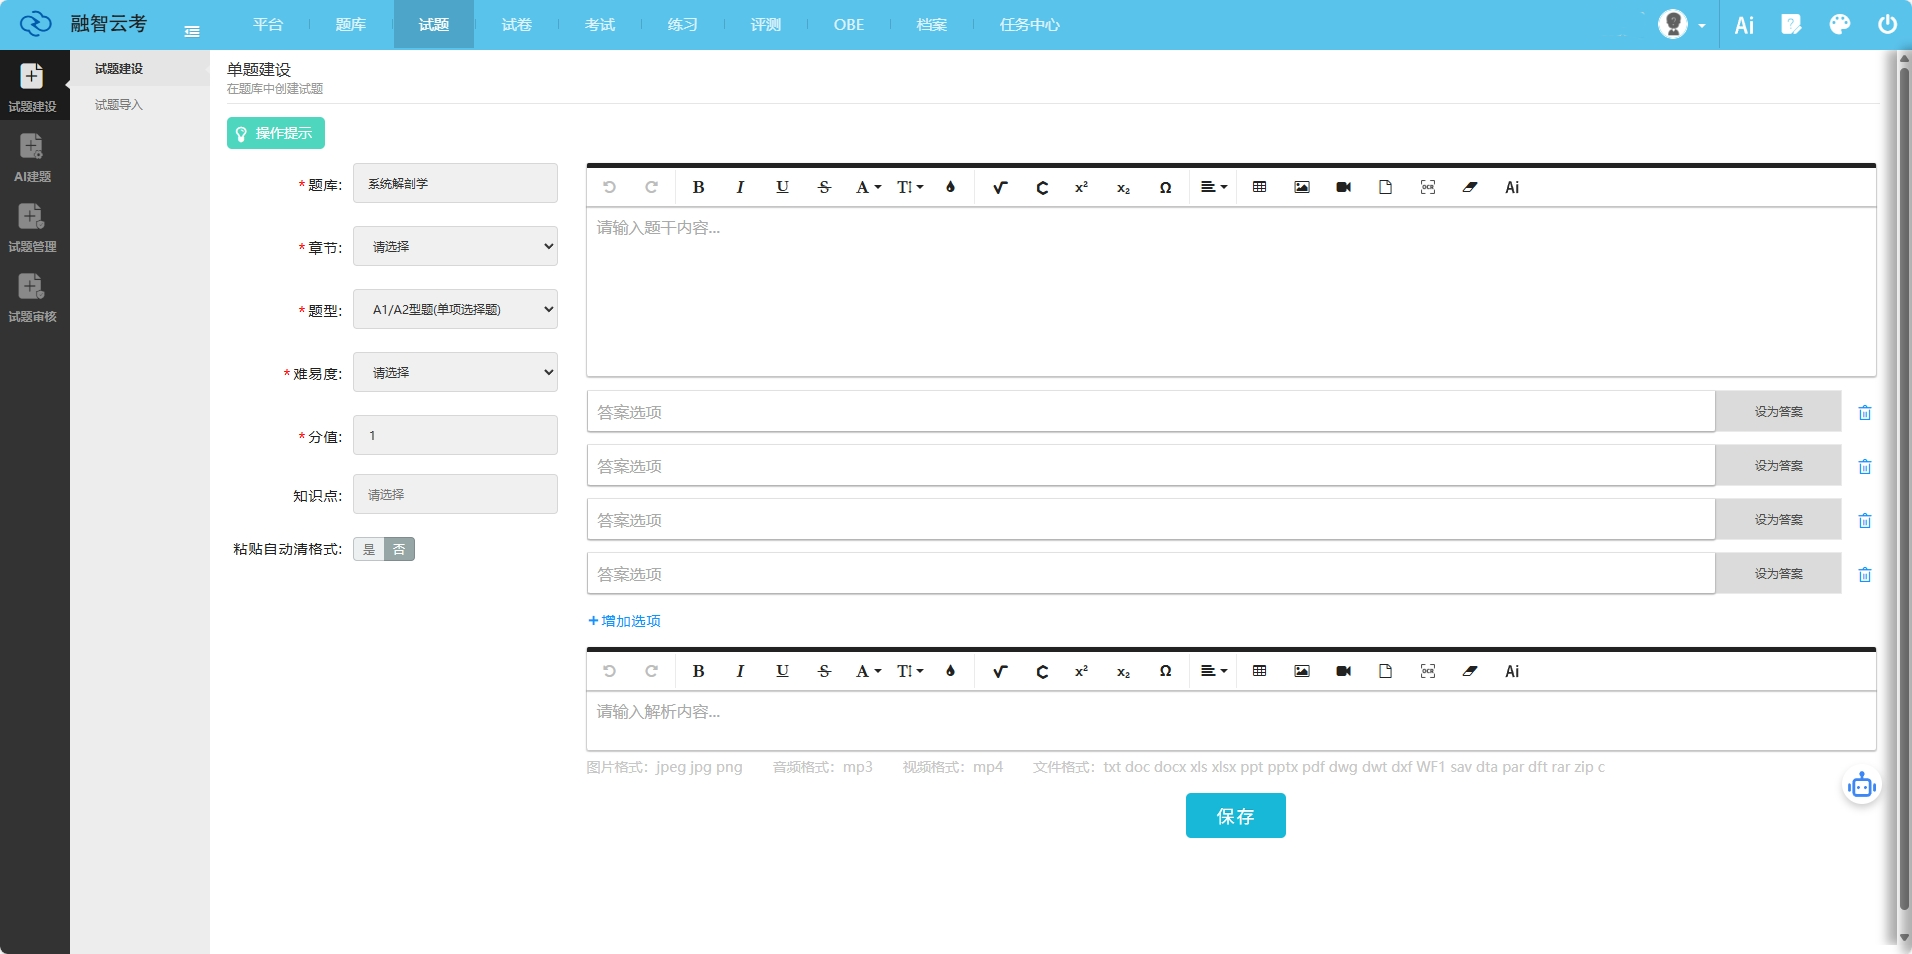Click the 增加选项 add option link
Image resolution: width=1912 pixels, height=954 pixels.
(625, 621)
